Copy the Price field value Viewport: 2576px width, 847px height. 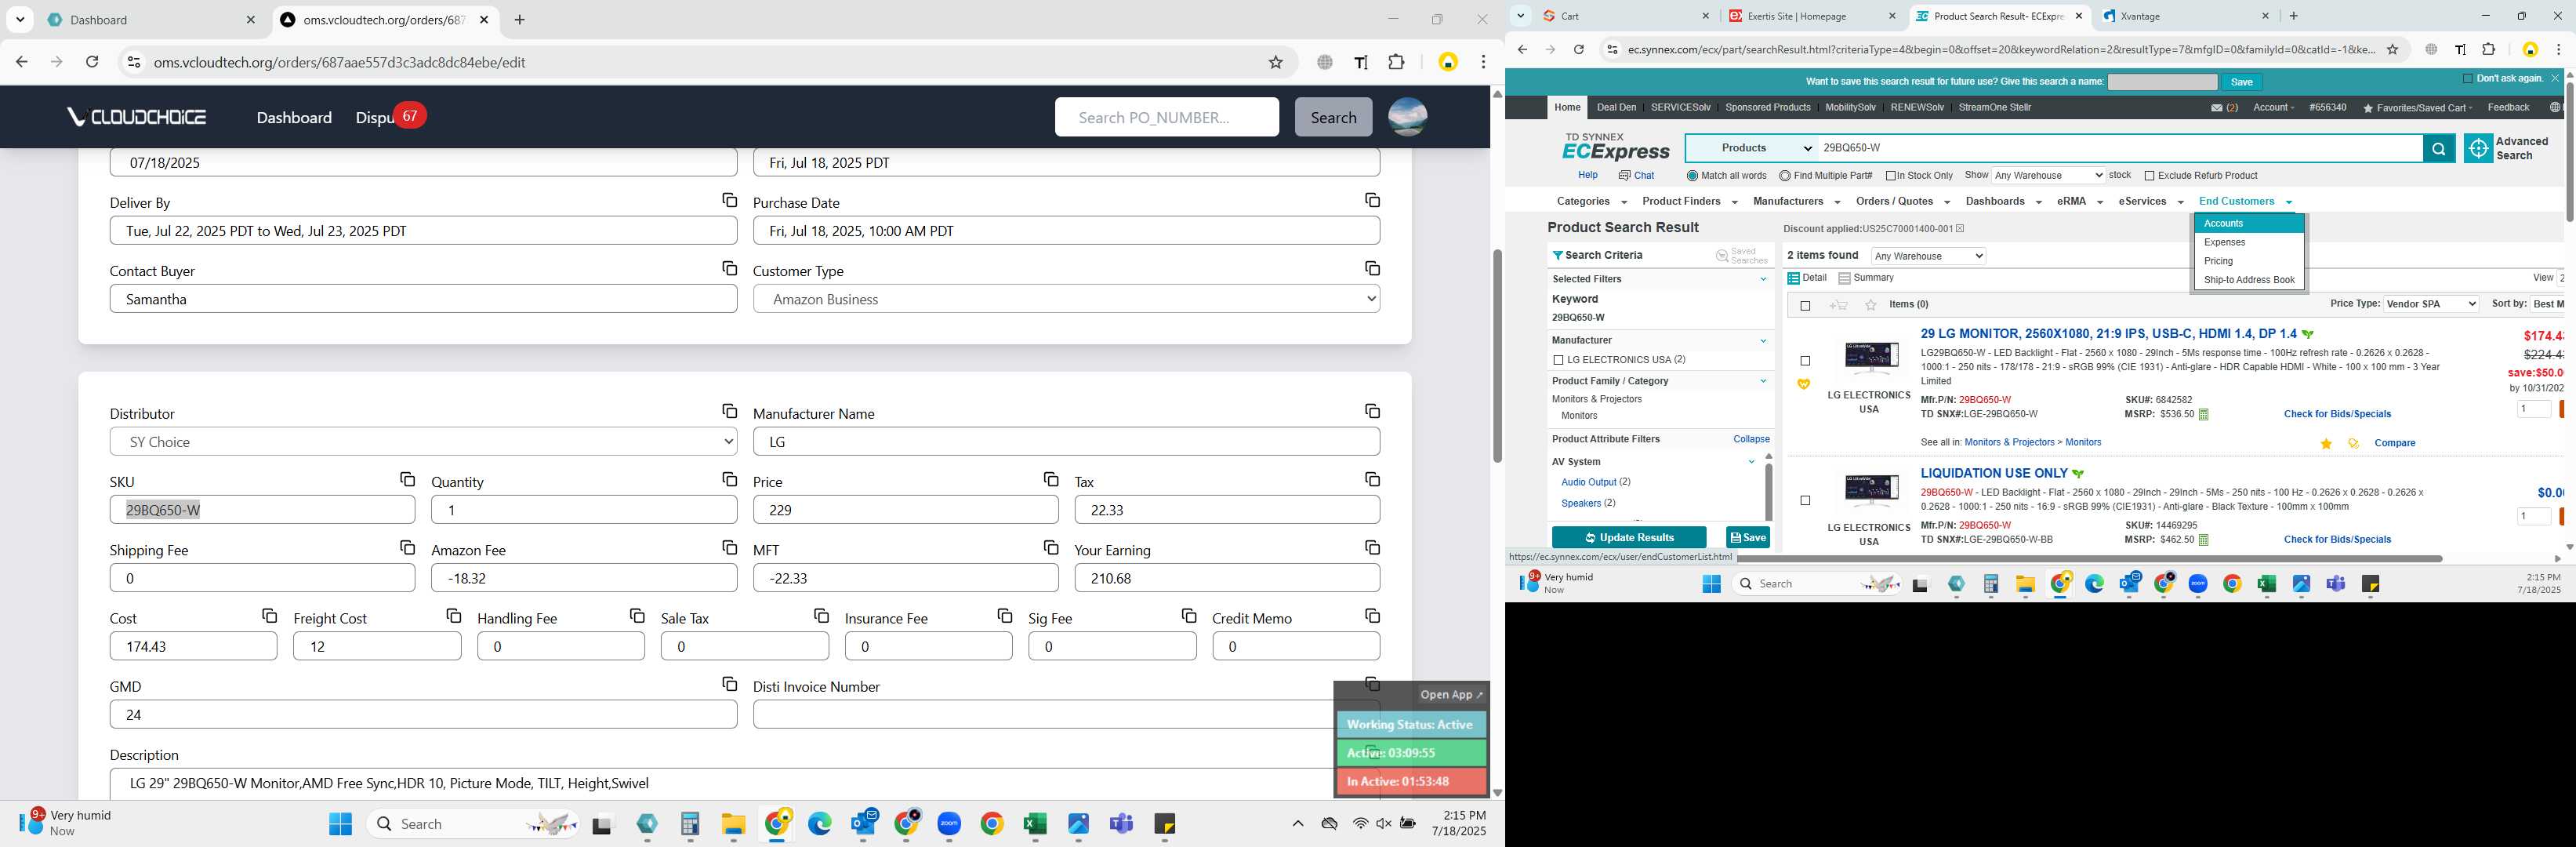tap(1050, 480)
